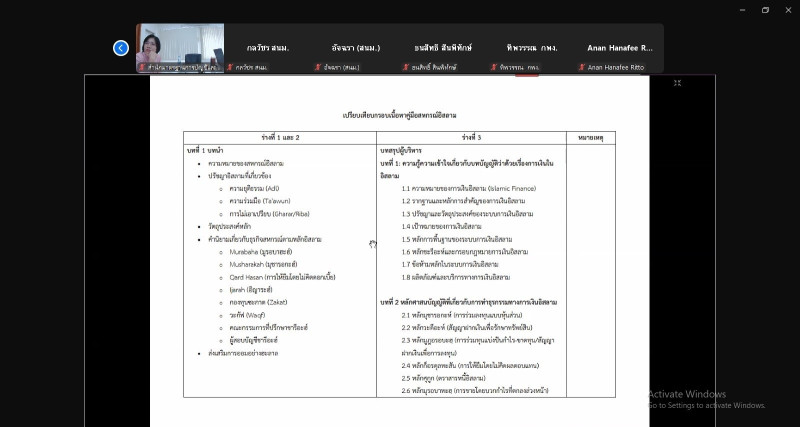Image resolution: width=800 pixels, height=427 pixels.
Task: Click the '(Waqf)' list item
Action: pos(247,315)
